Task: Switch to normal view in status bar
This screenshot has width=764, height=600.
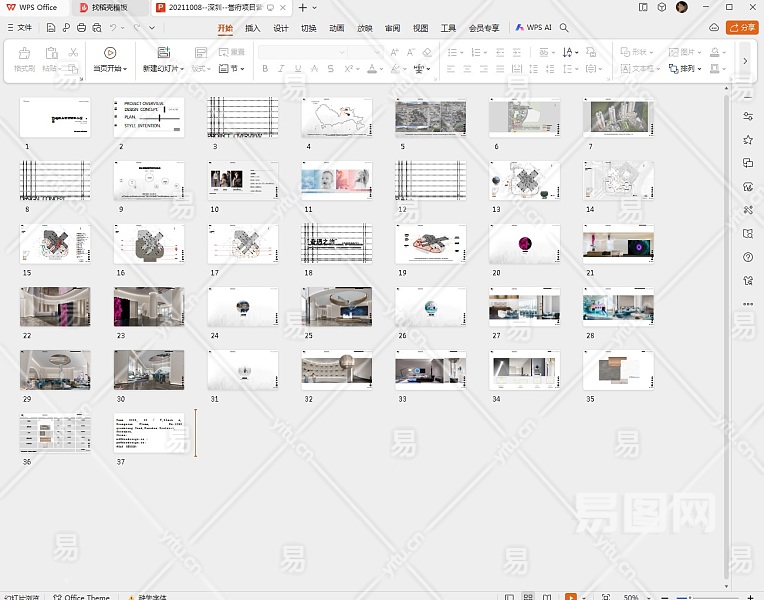Action: coord(510,597)
